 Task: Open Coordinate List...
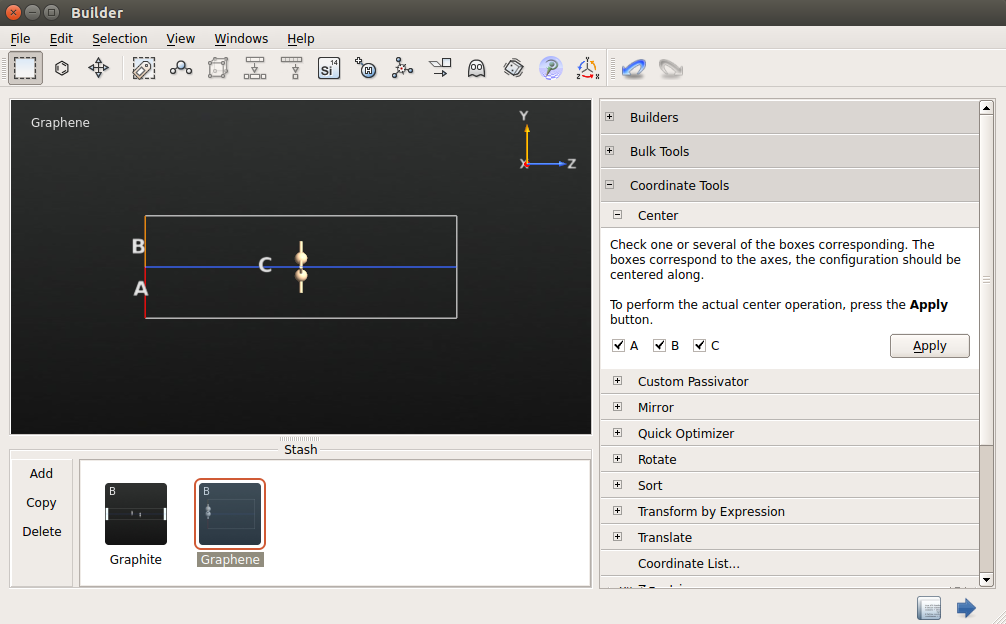tap(688, 564)
